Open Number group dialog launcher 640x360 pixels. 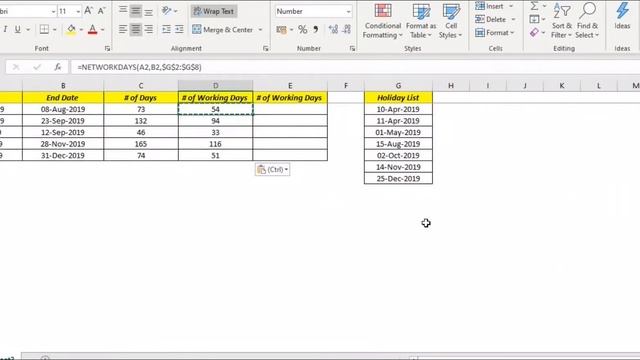(x=352, y=49)
